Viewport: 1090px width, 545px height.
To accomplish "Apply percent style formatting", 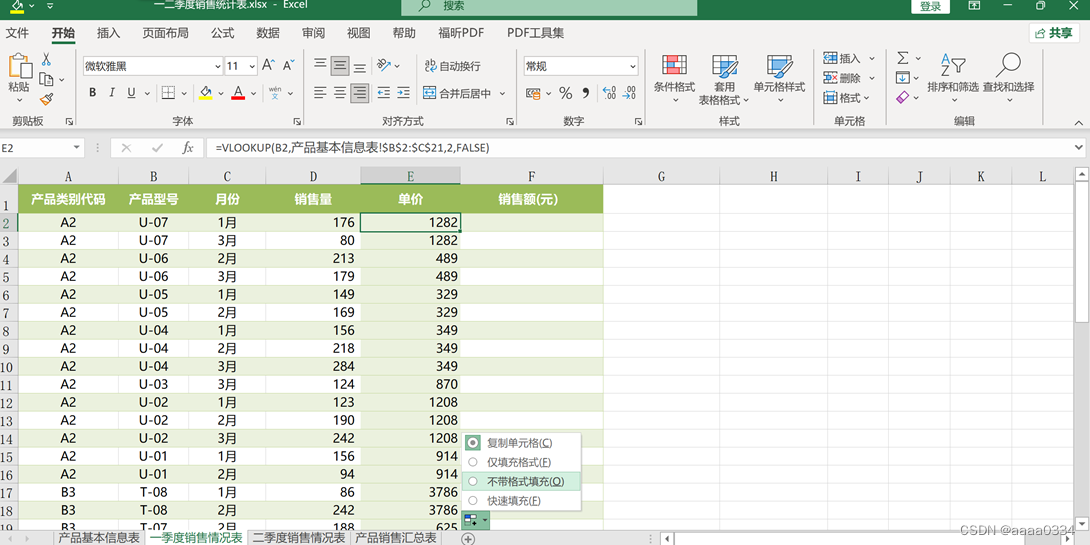I will coord(566,93).
